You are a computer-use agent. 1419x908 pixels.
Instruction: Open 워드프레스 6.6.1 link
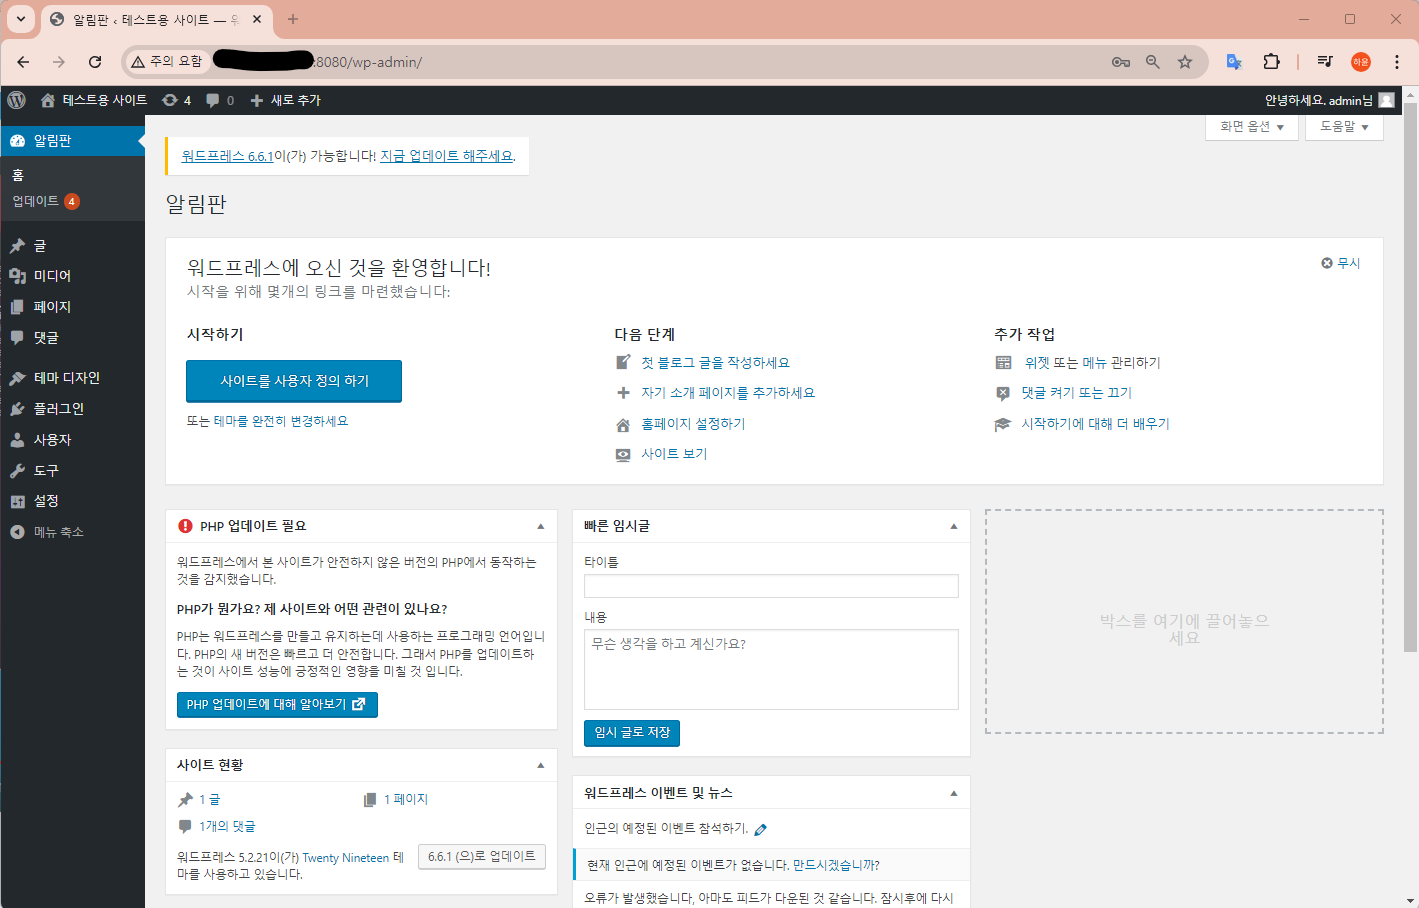[x=227, y=156]
